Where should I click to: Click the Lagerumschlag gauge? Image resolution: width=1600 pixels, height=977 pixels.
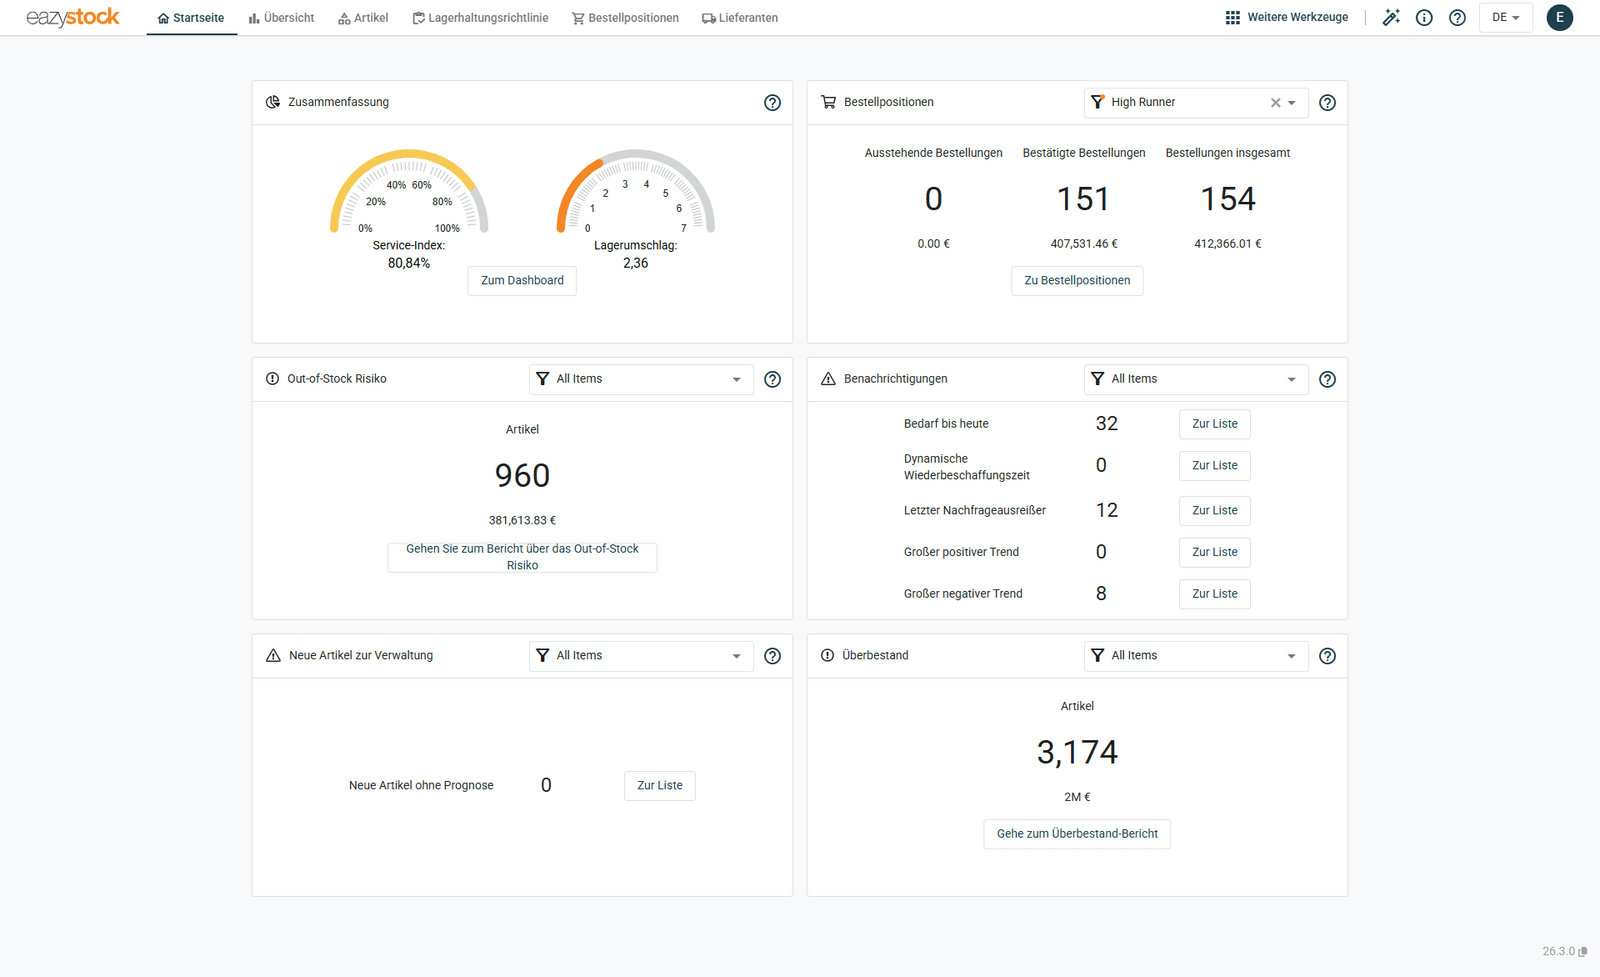[636, 192]
